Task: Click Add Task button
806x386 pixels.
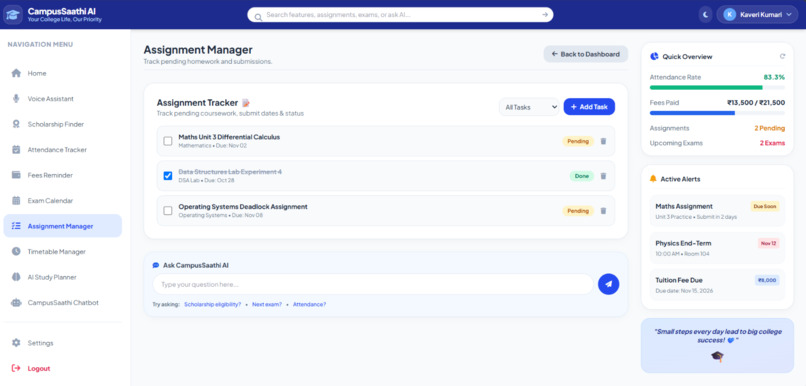Action: point(589,107)
